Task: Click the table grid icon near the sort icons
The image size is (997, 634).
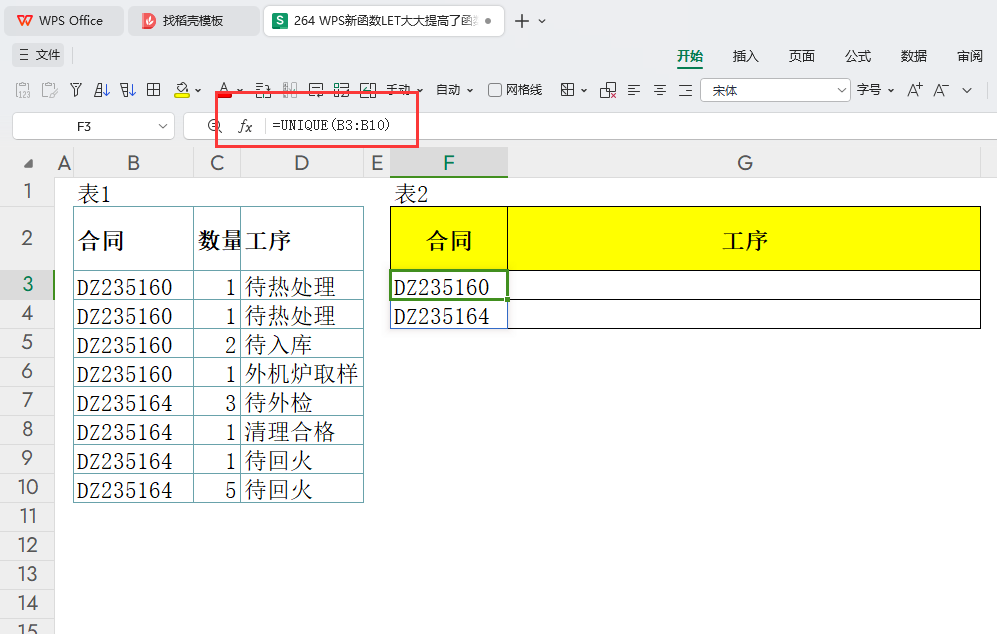Action: tap(153, 90)
